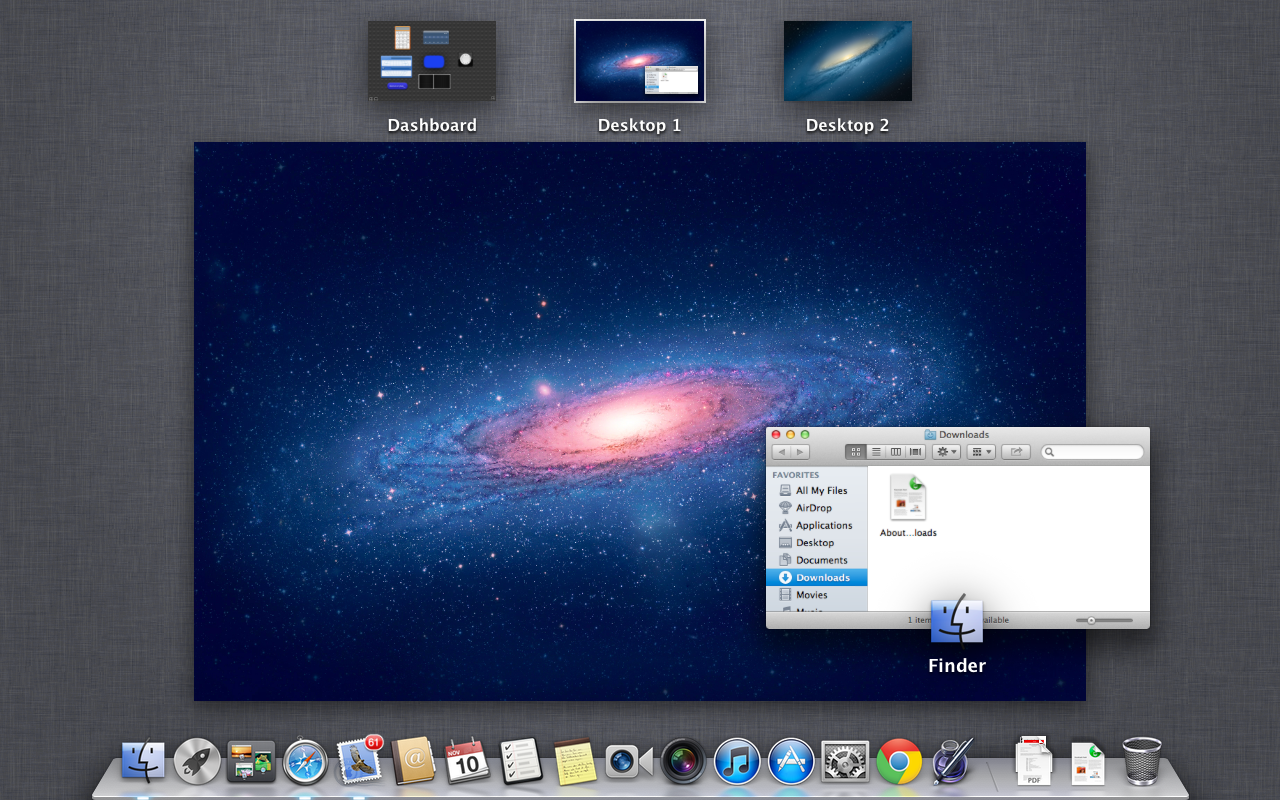The height and width of the screenshot is (800, 1280).
Task: Launch Photo Booth lens icon in Dock
Action: (683, 762)
